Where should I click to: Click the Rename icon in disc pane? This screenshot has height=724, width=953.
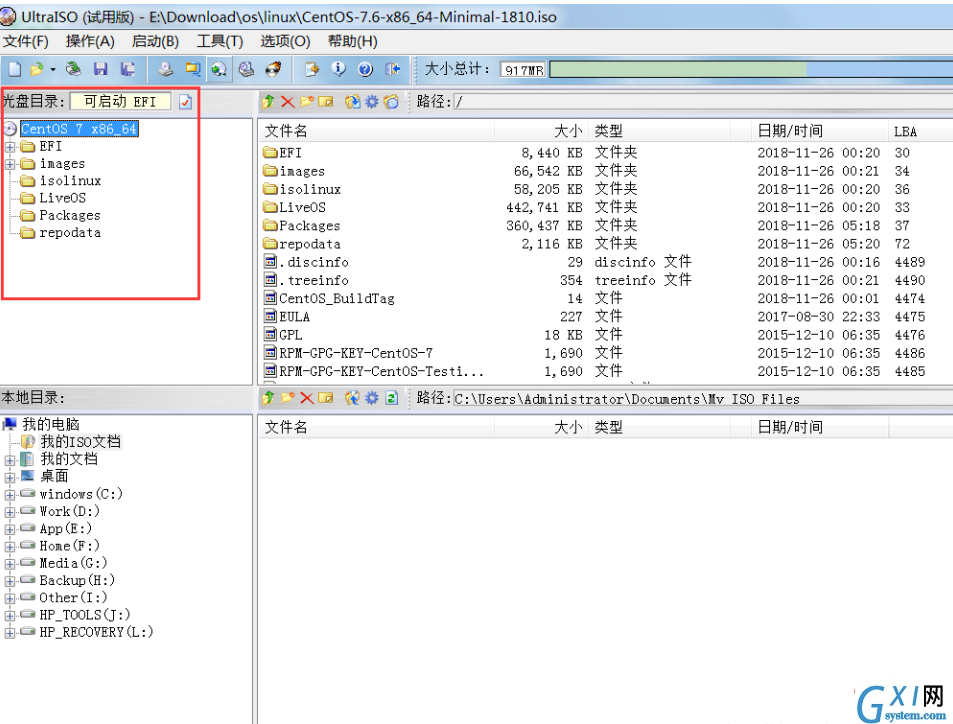[x=326, y=102]
